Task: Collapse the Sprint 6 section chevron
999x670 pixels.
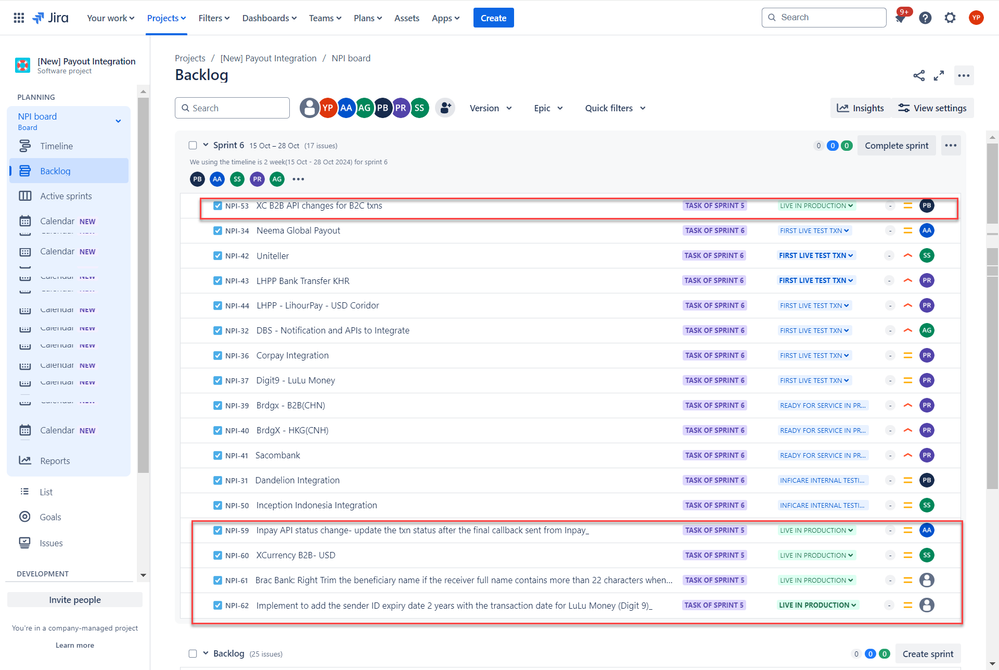Action: tap(205, 145)
